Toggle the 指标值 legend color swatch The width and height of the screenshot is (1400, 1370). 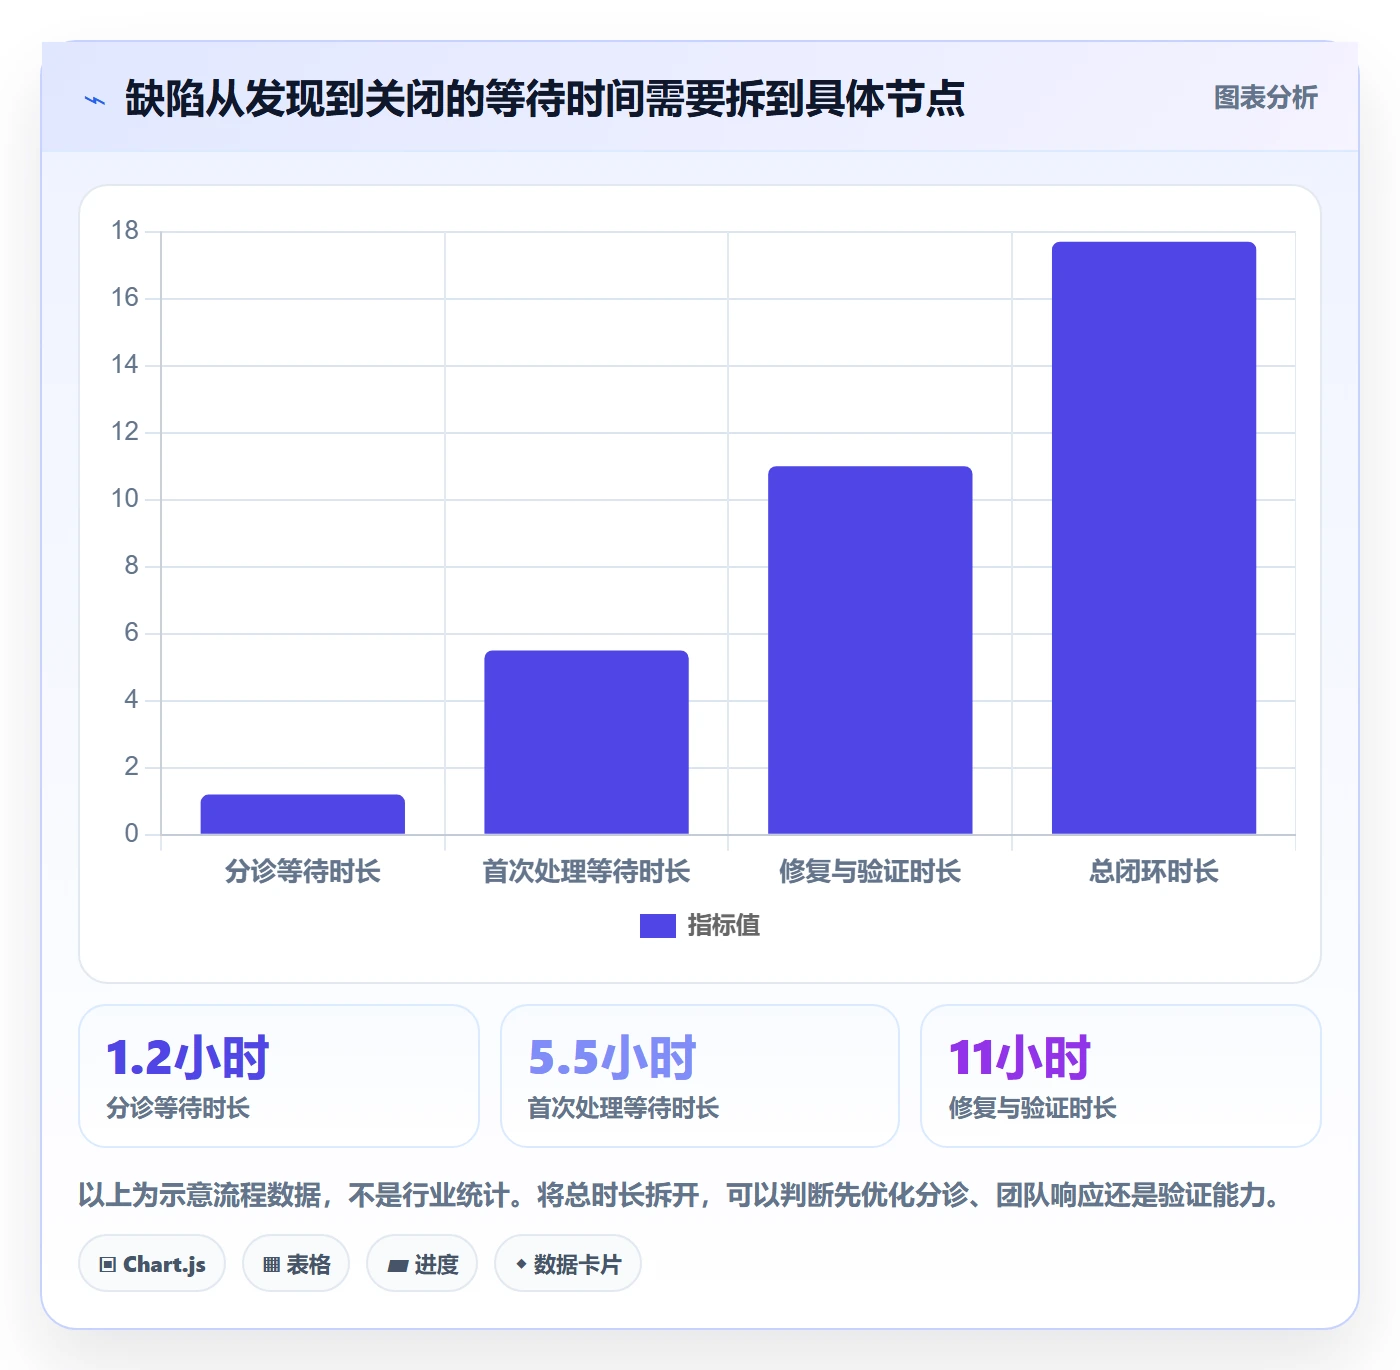click(x=657, y=926)
